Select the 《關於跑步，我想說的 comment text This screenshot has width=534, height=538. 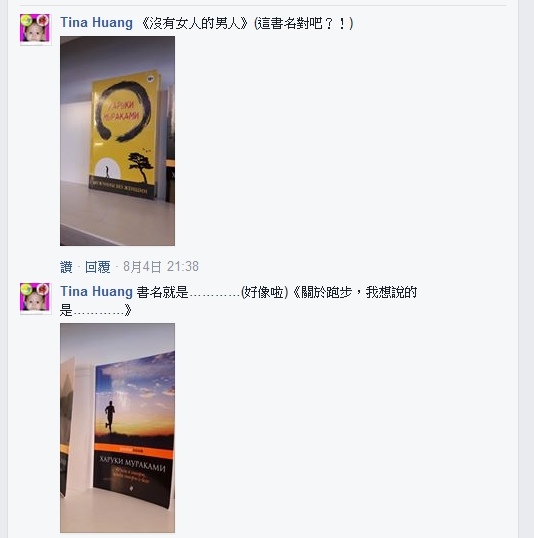point(355,292)
